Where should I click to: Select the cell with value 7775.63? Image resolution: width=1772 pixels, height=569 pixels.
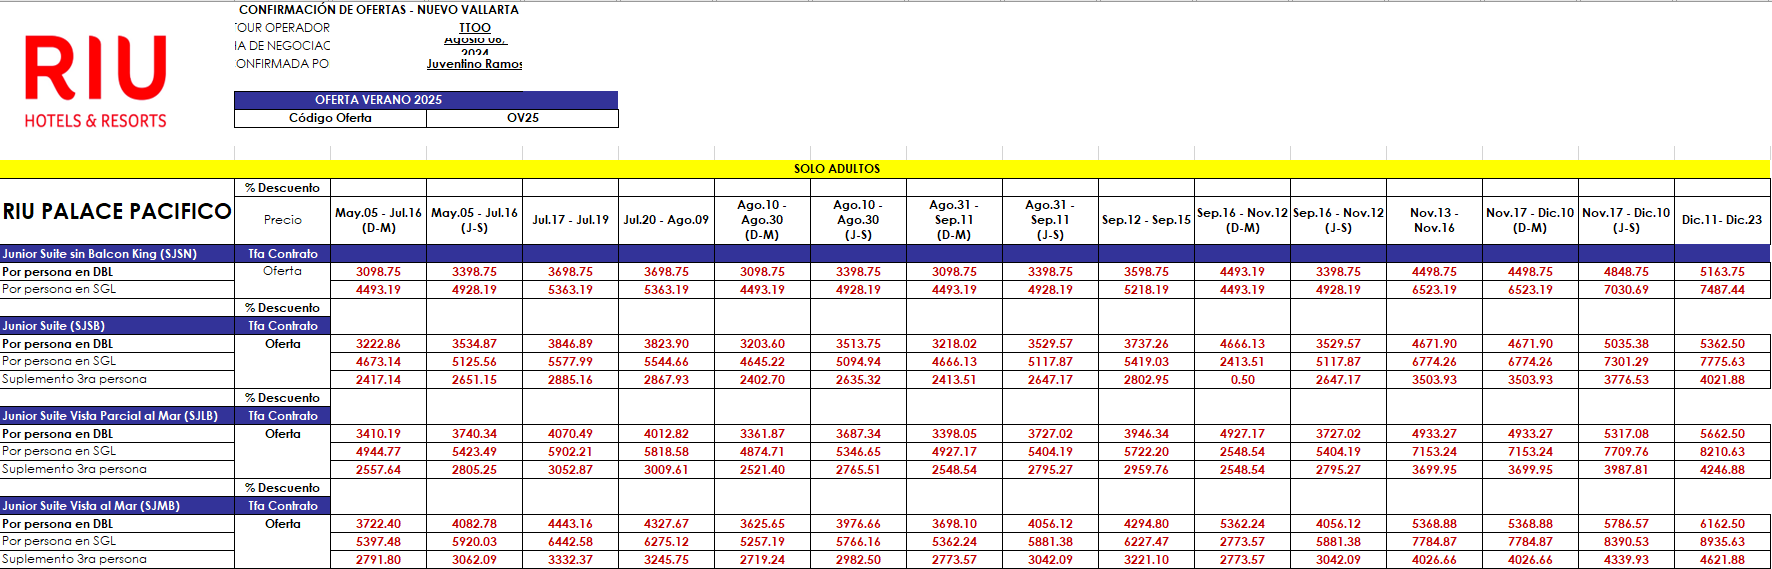point(1722,362)
